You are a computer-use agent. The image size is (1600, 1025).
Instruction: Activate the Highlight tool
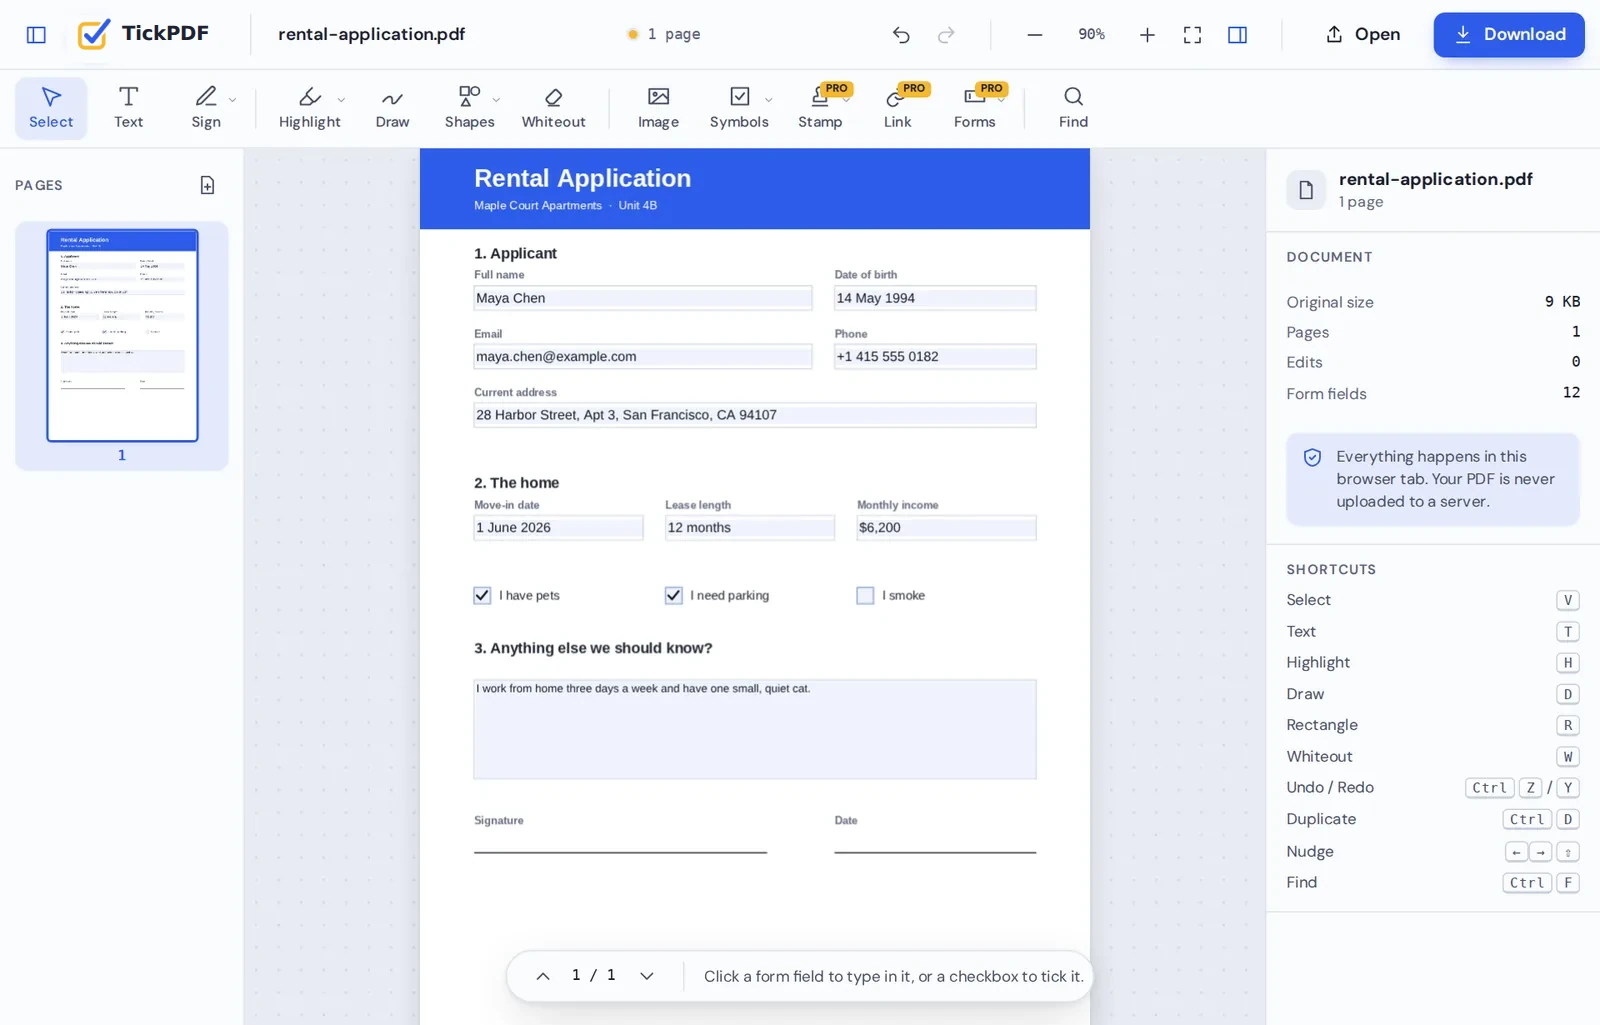309,108
